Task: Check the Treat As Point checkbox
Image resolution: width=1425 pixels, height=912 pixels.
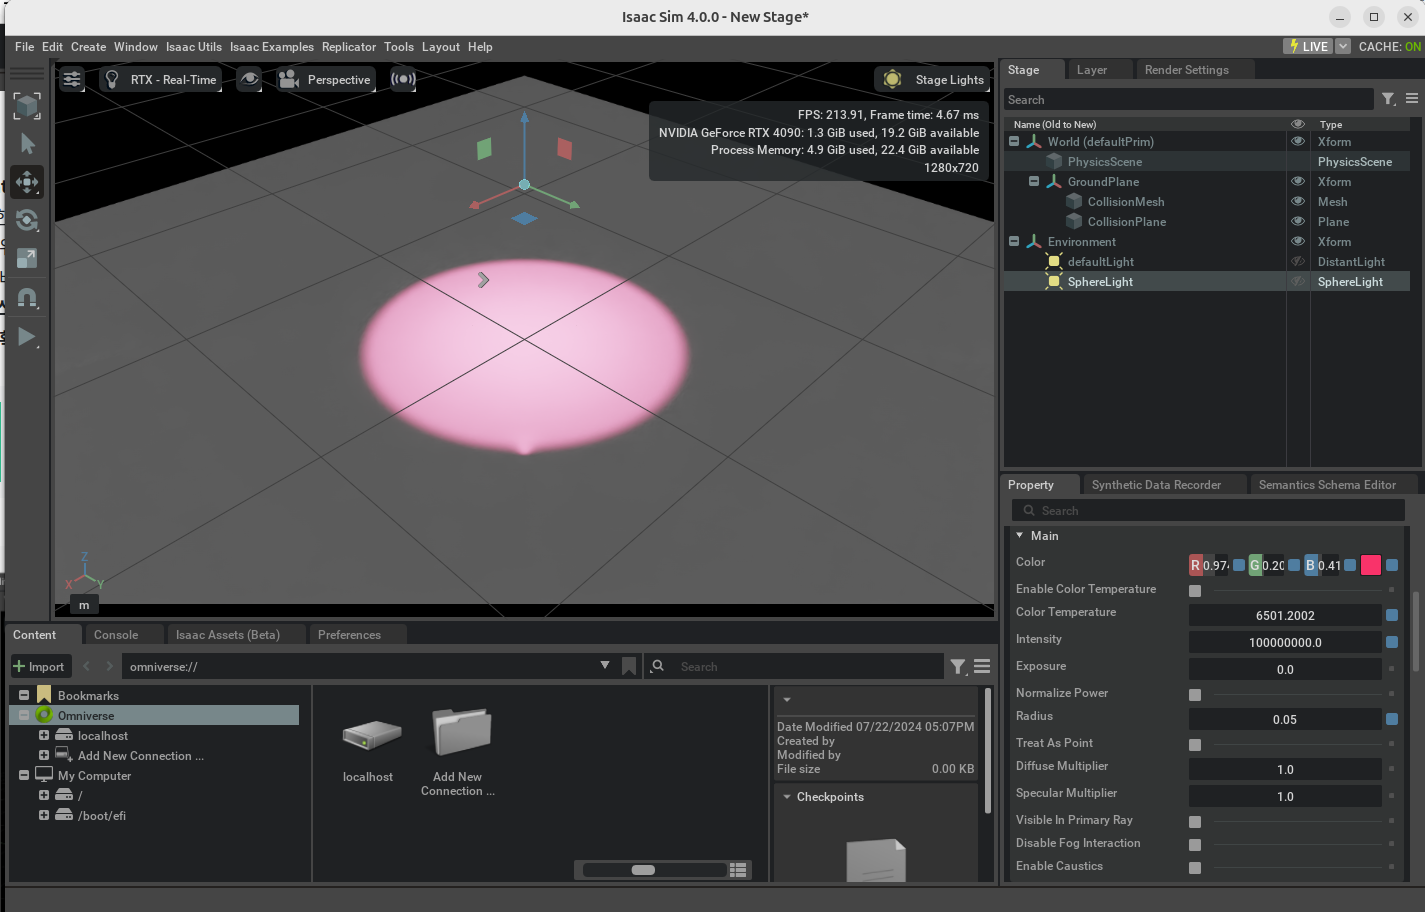Action: [x=1195, y=745]
